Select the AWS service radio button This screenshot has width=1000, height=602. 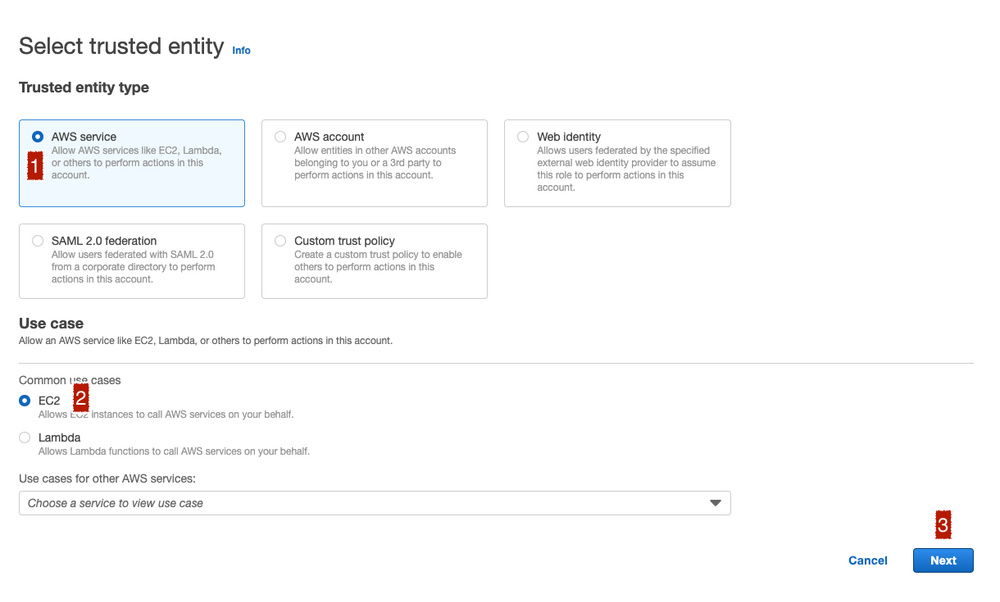click(x=36, y=137)
